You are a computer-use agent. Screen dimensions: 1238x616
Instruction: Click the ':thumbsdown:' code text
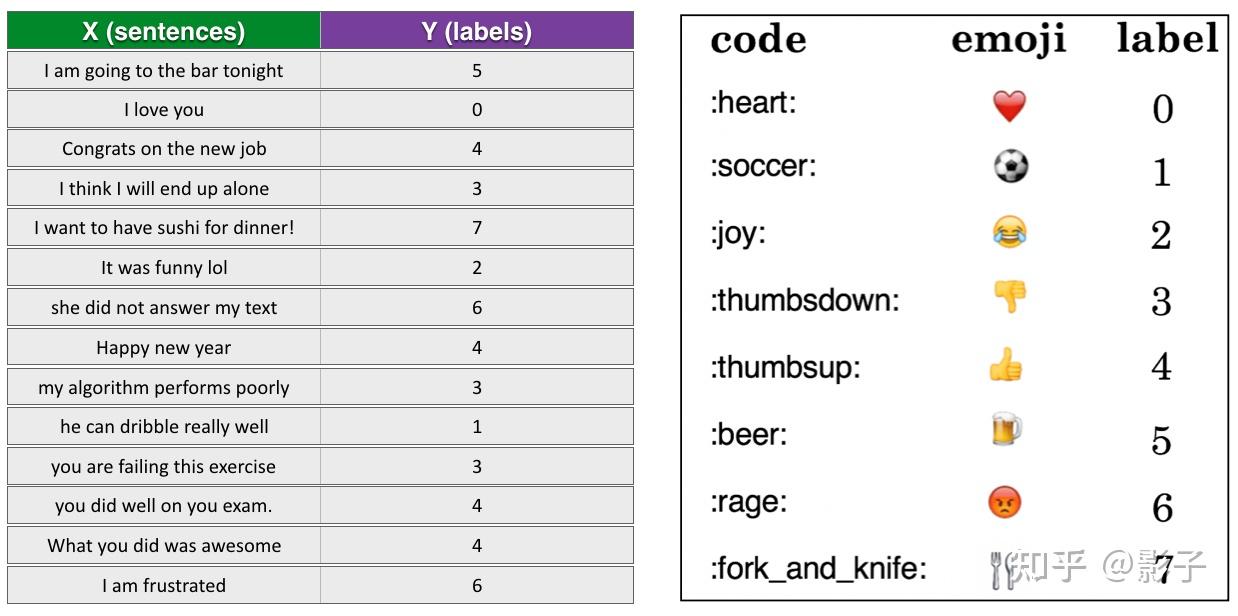tap(805, 300)
